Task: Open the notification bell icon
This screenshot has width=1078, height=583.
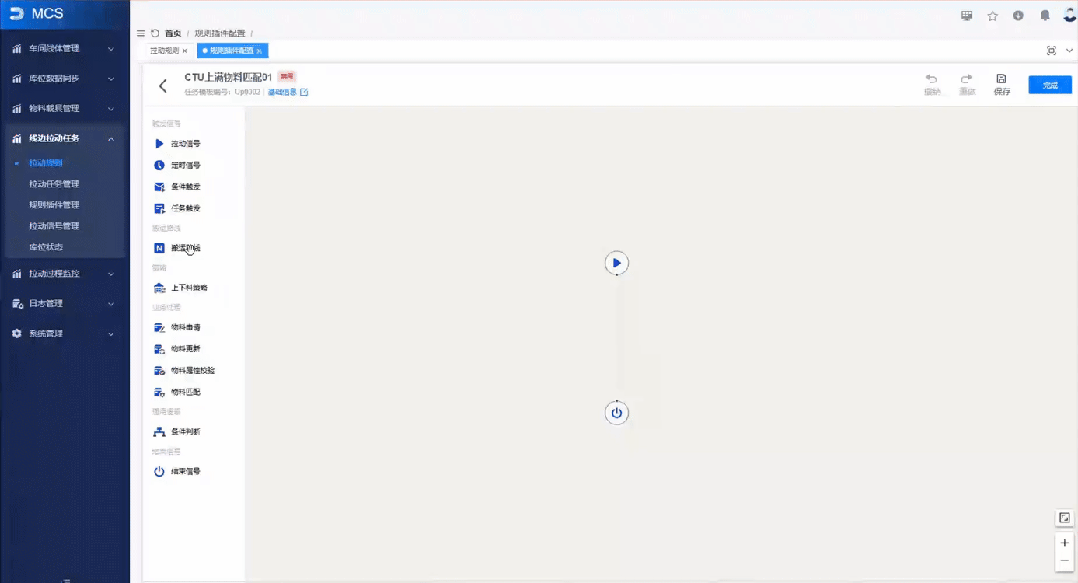Action: click(x=1044, y=15)
